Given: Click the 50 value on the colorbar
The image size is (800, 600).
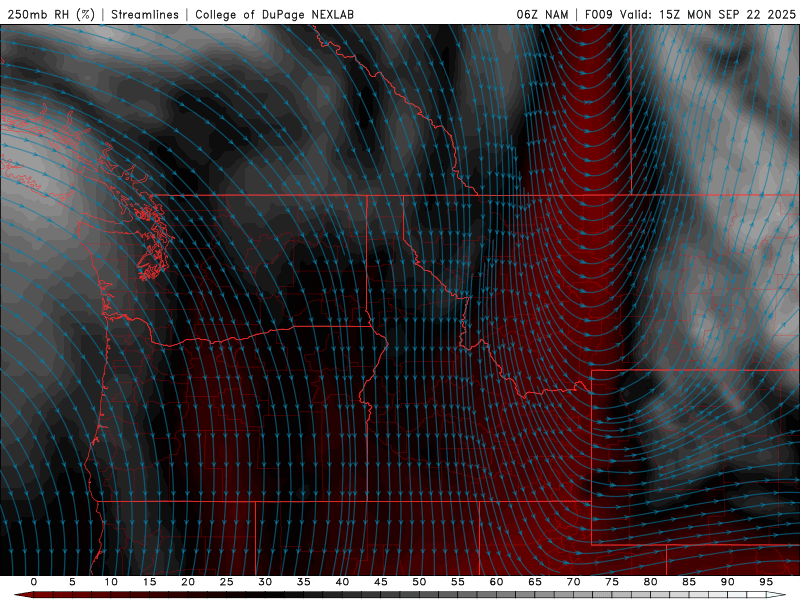Looking at the screenshot, I should tap(419, 582).
